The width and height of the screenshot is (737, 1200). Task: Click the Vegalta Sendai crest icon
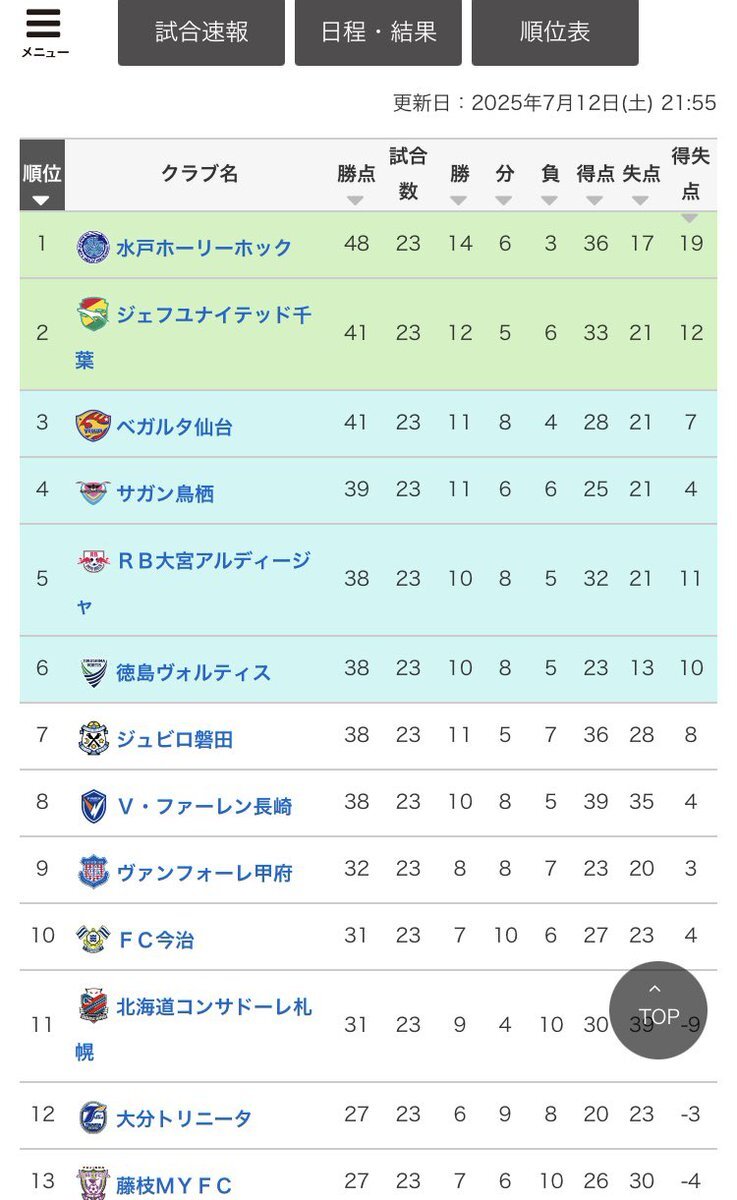pos(93,426)
